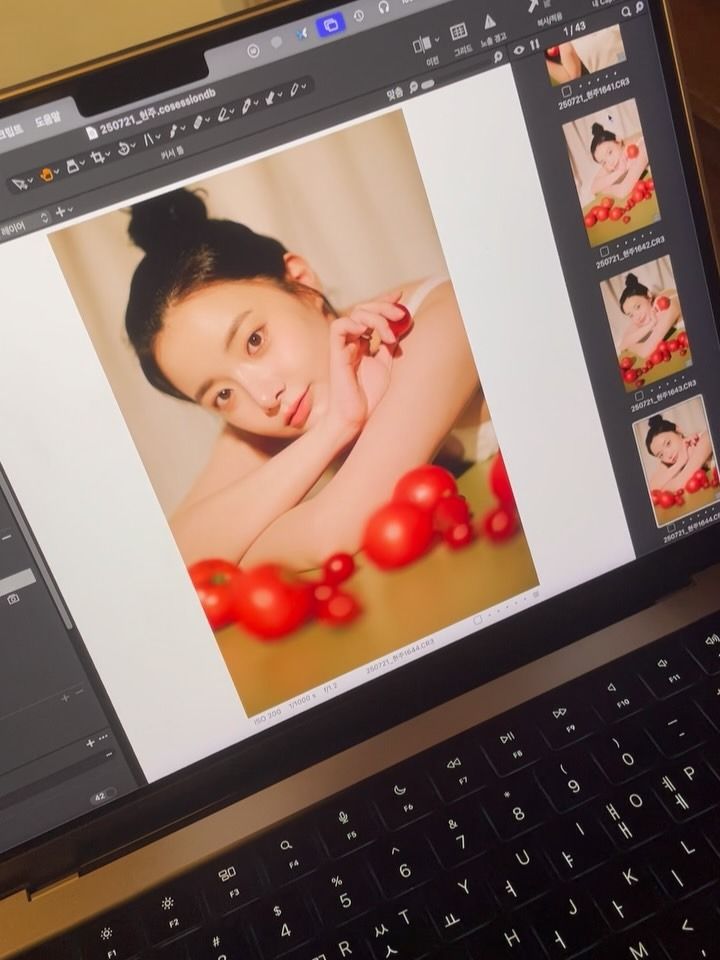The width and height of the screenshot is (720, 960).
Task: Click the copy/apply 복사/적용 arrow icon
Action: click(533, 5)
